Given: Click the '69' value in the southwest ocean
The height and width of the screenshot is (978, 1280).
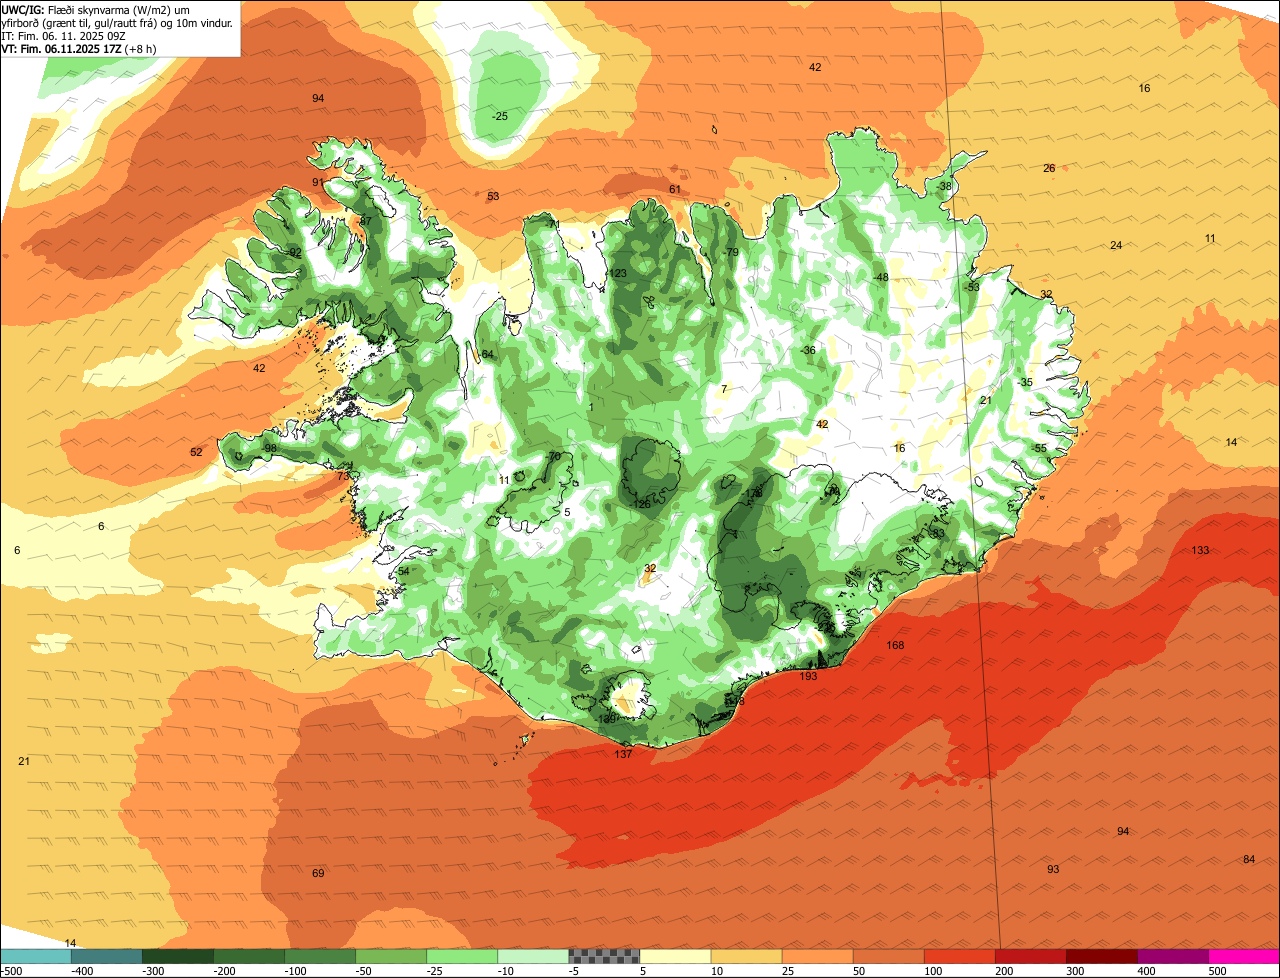Looking at the screenshot, I should [318, 874].
